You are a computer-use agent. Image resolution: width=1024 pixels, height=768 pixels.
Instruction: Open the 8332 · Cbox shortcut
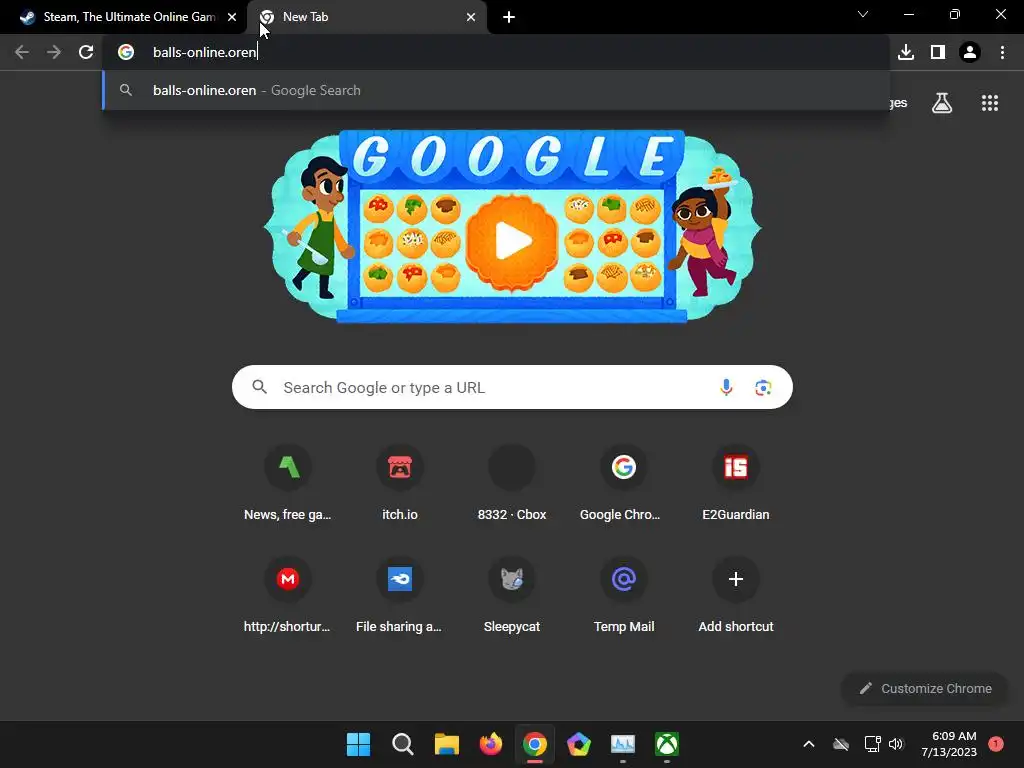click(512, 484)
